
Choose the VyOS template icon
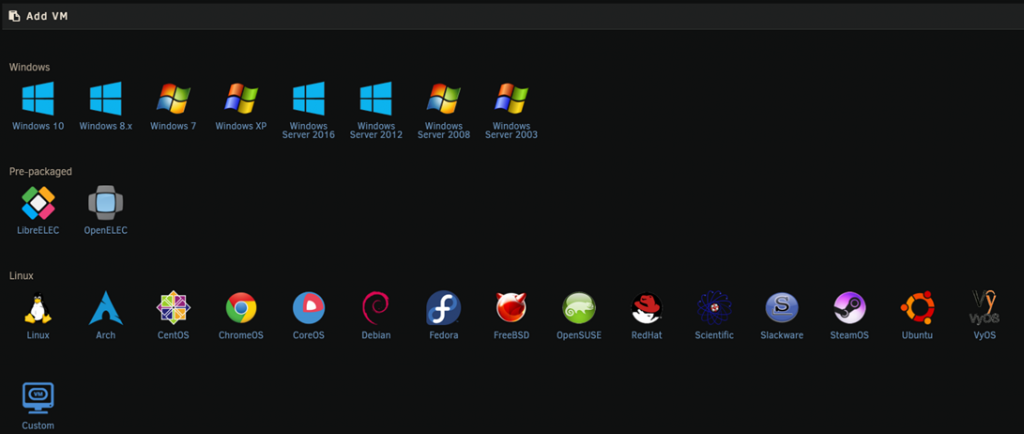[985, 308]
